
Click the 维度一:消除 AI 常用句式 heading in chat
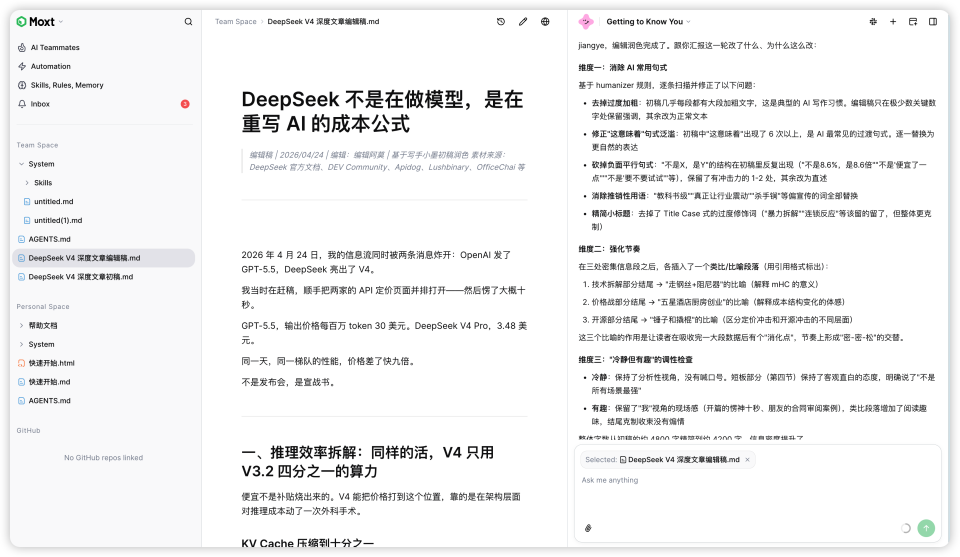click(x=623, y=68)
